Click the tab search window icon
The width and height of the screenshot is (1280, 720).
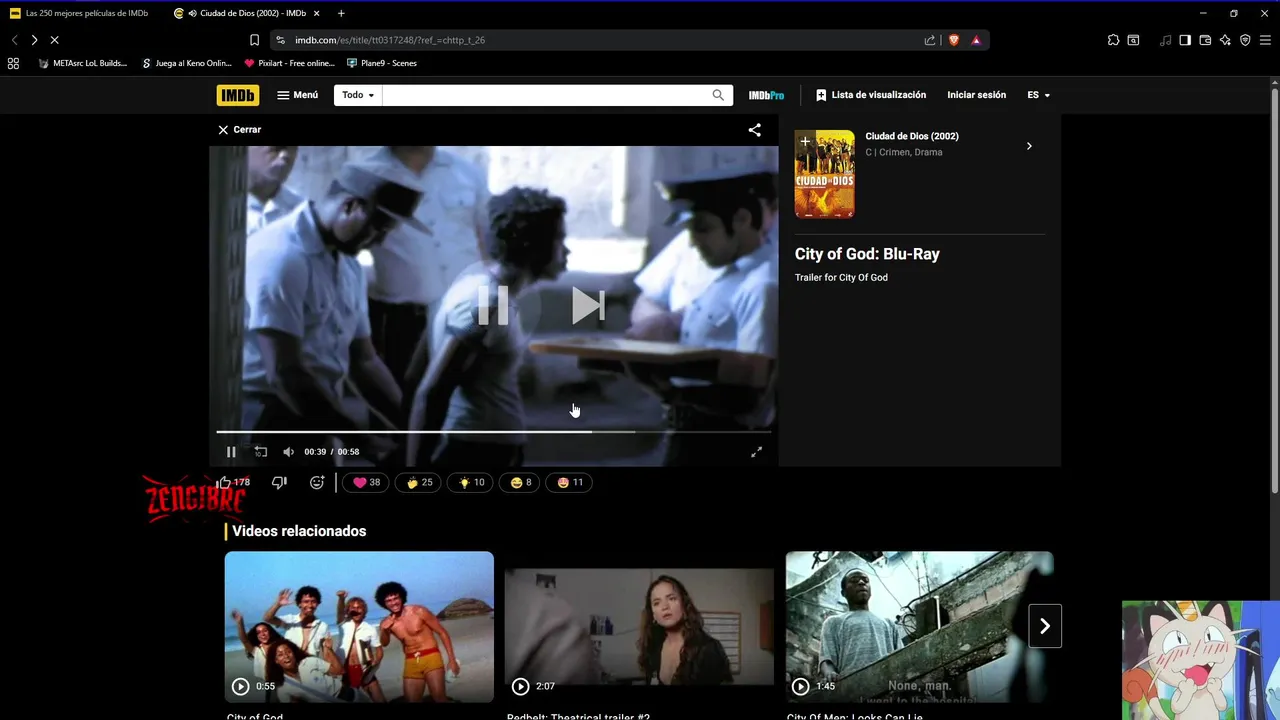[1133, 40]
